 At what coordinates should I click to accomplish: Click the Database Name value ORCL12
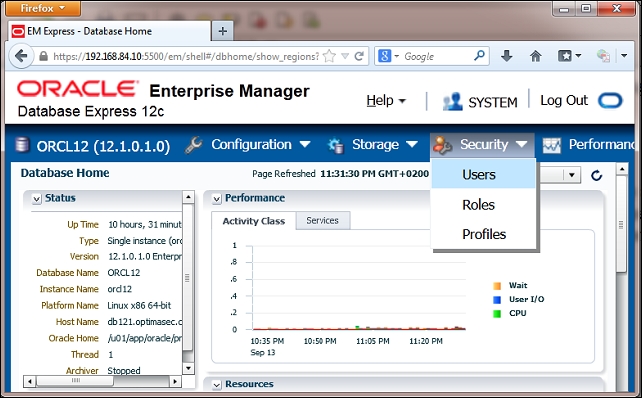[124, 273]
